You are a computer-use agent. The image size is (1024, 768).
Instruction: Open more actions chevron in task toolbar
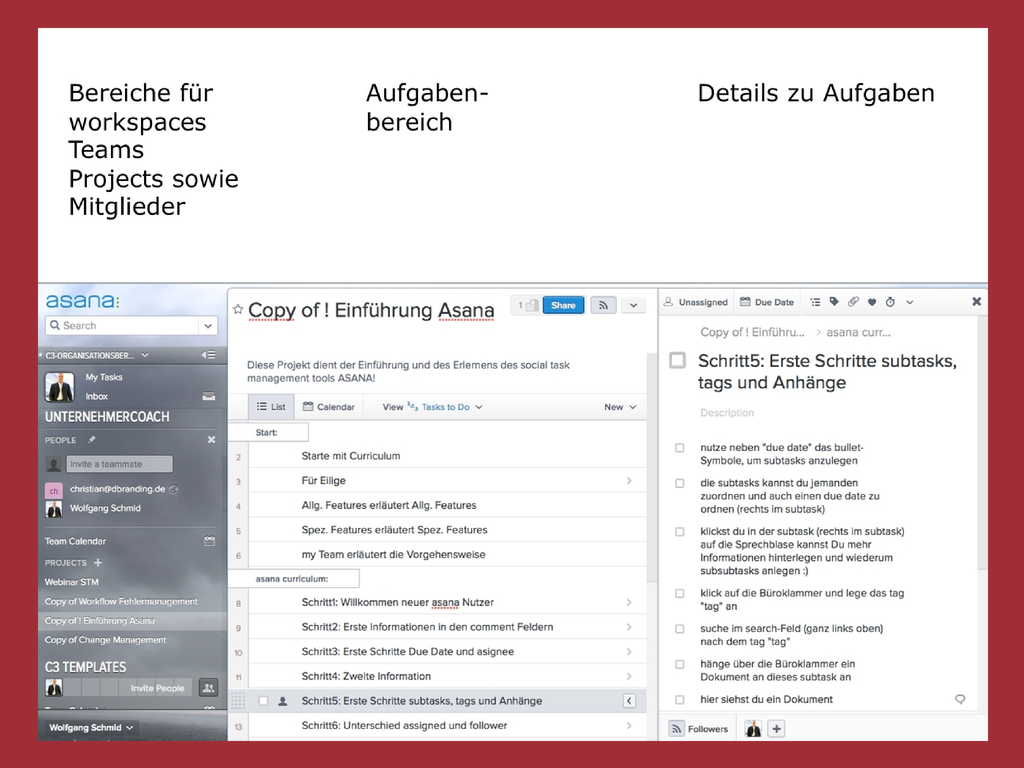tap(910, 302)
